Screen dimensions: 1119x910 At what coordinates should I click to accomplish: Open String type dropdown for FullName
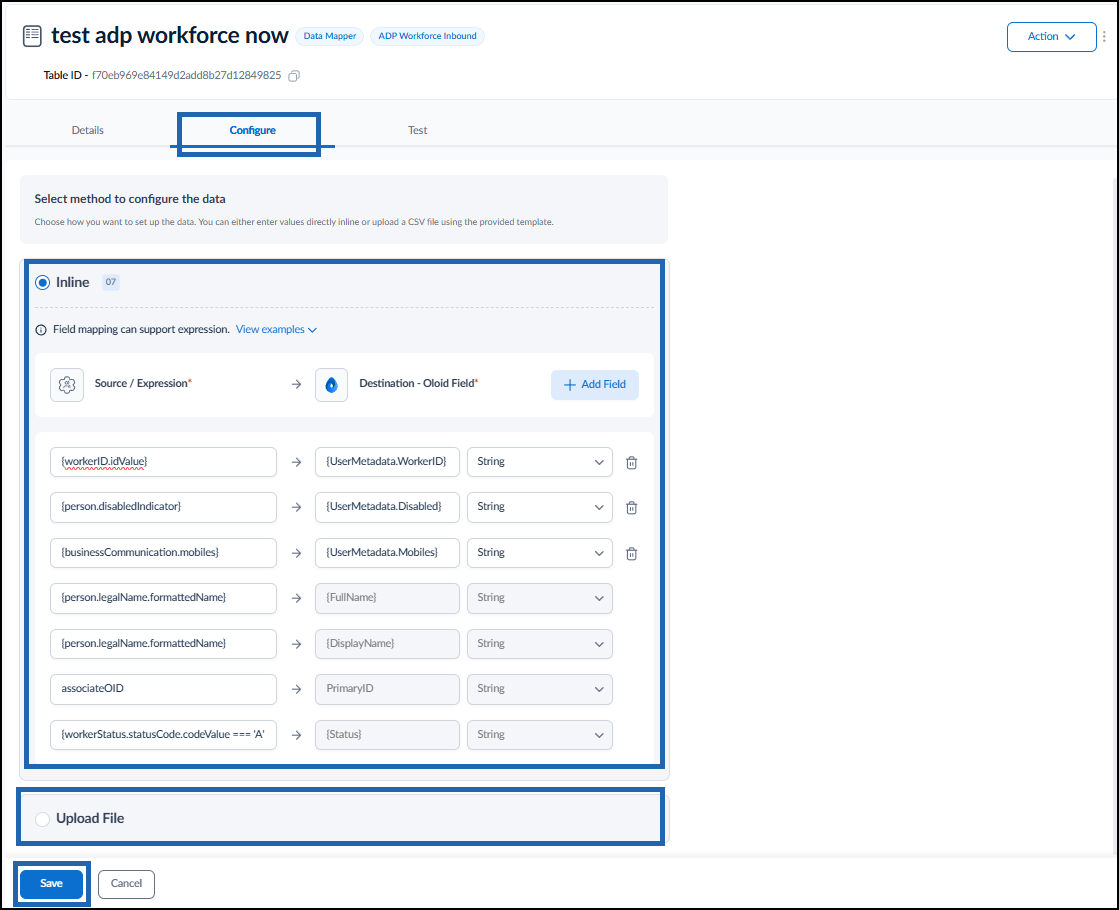pyautogui.click(x=540, y=598)
